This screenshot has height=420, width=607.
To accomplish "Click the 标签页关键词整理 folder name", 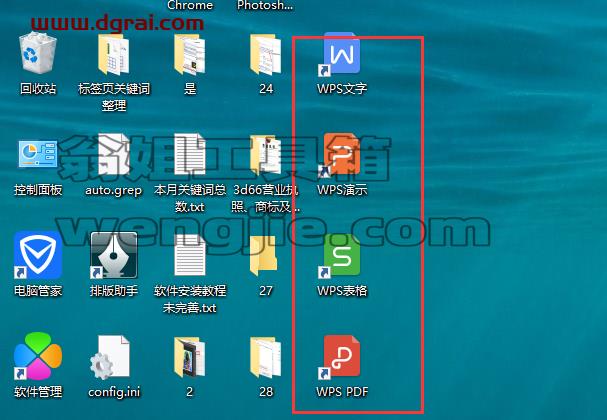I will coord(114,97).
